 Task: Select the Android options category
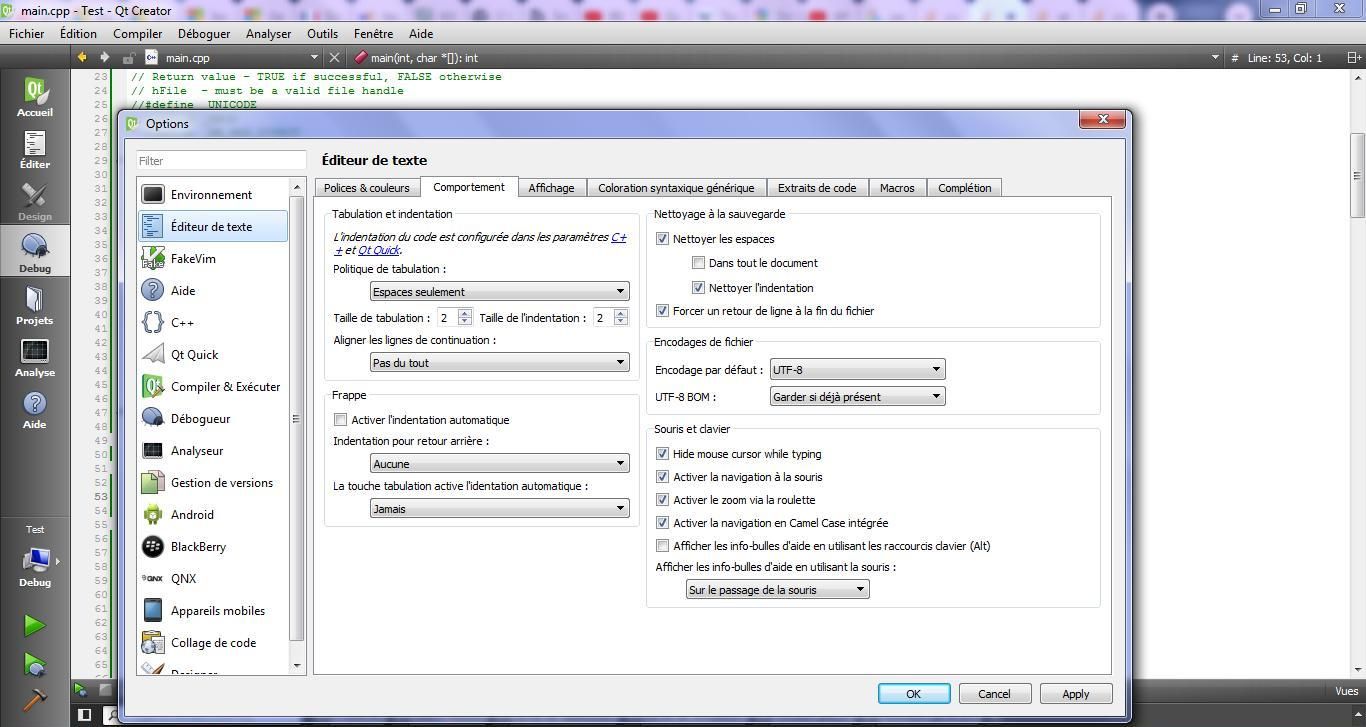coord(191,515)
